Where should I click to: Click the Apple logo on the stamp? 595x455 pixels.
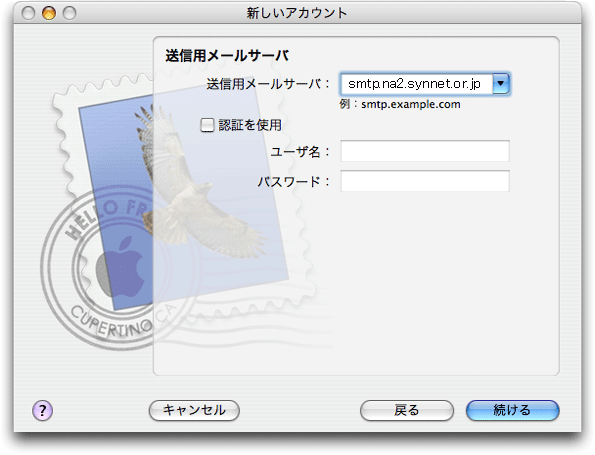coord(121,268)
